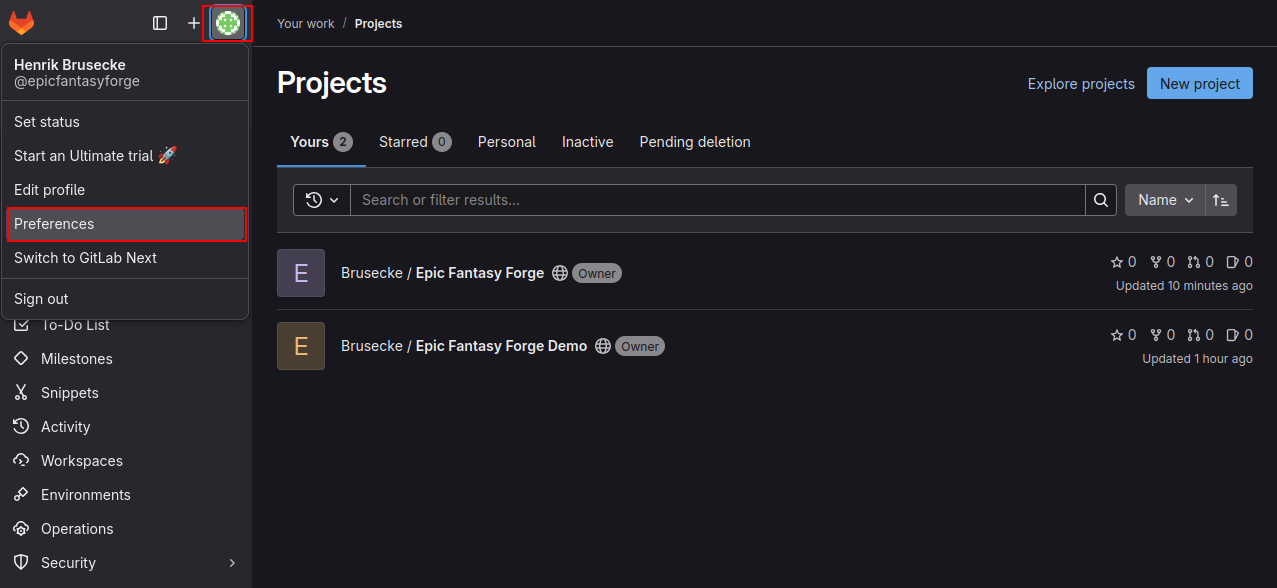This screenshot has width=1277, height=588.
Task: Click the globe icon beside Epic Fantasy Forge Demo
Action: 603,346
